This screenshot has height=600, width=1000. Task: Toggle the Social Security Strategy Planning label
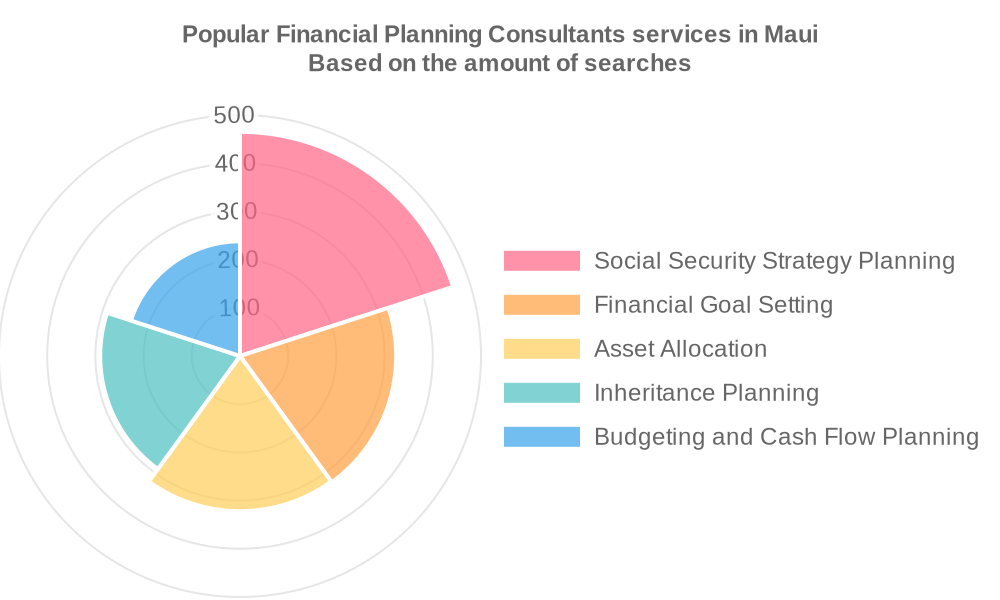click(774, 261)
